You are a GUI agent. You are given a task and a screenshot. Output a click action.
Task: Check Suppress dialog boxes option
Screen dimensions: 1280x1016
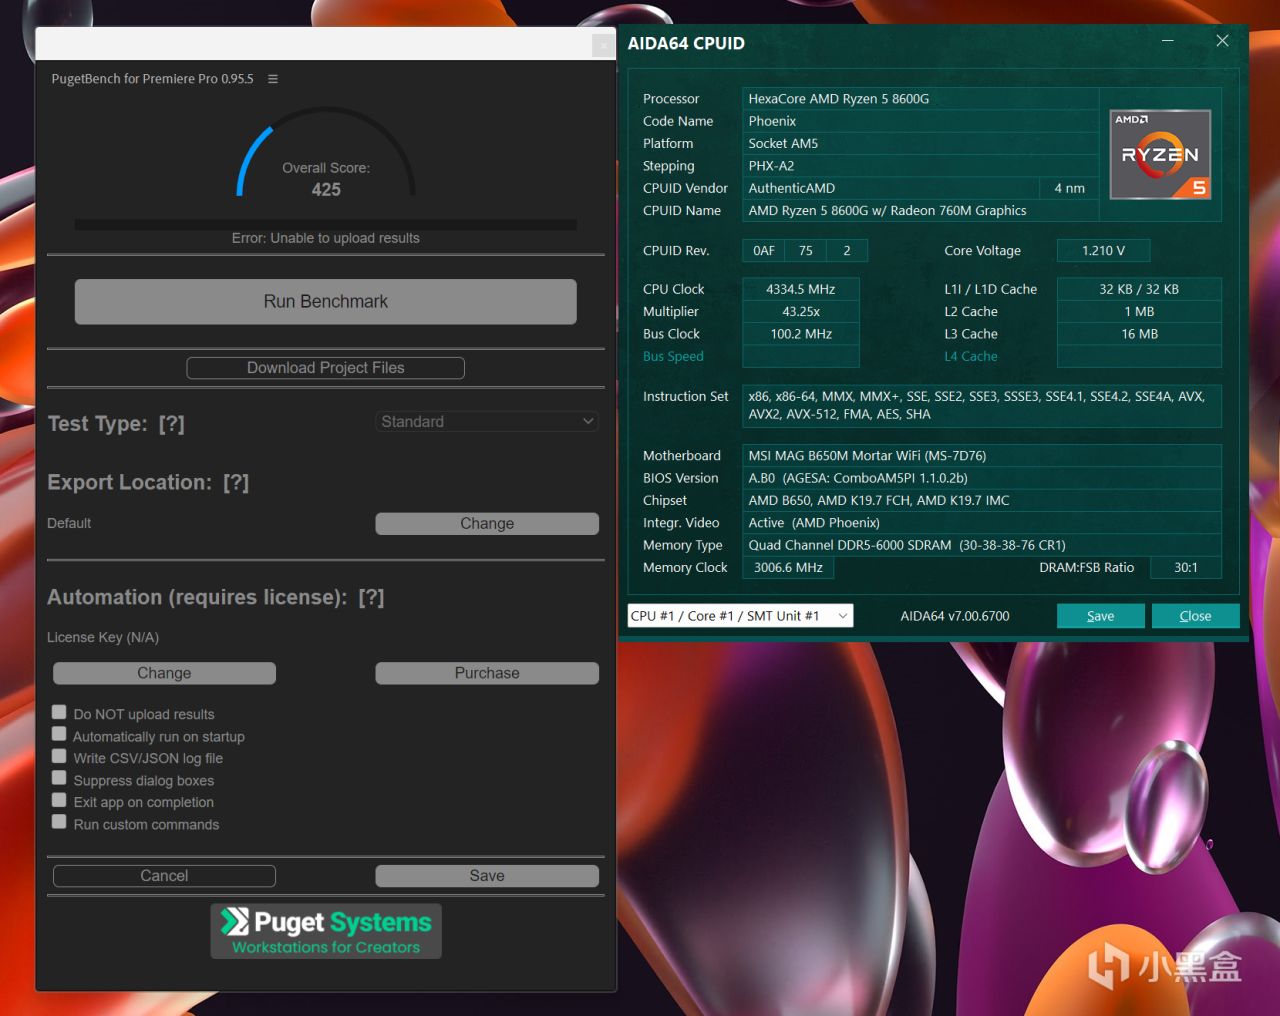pos(60,779)
